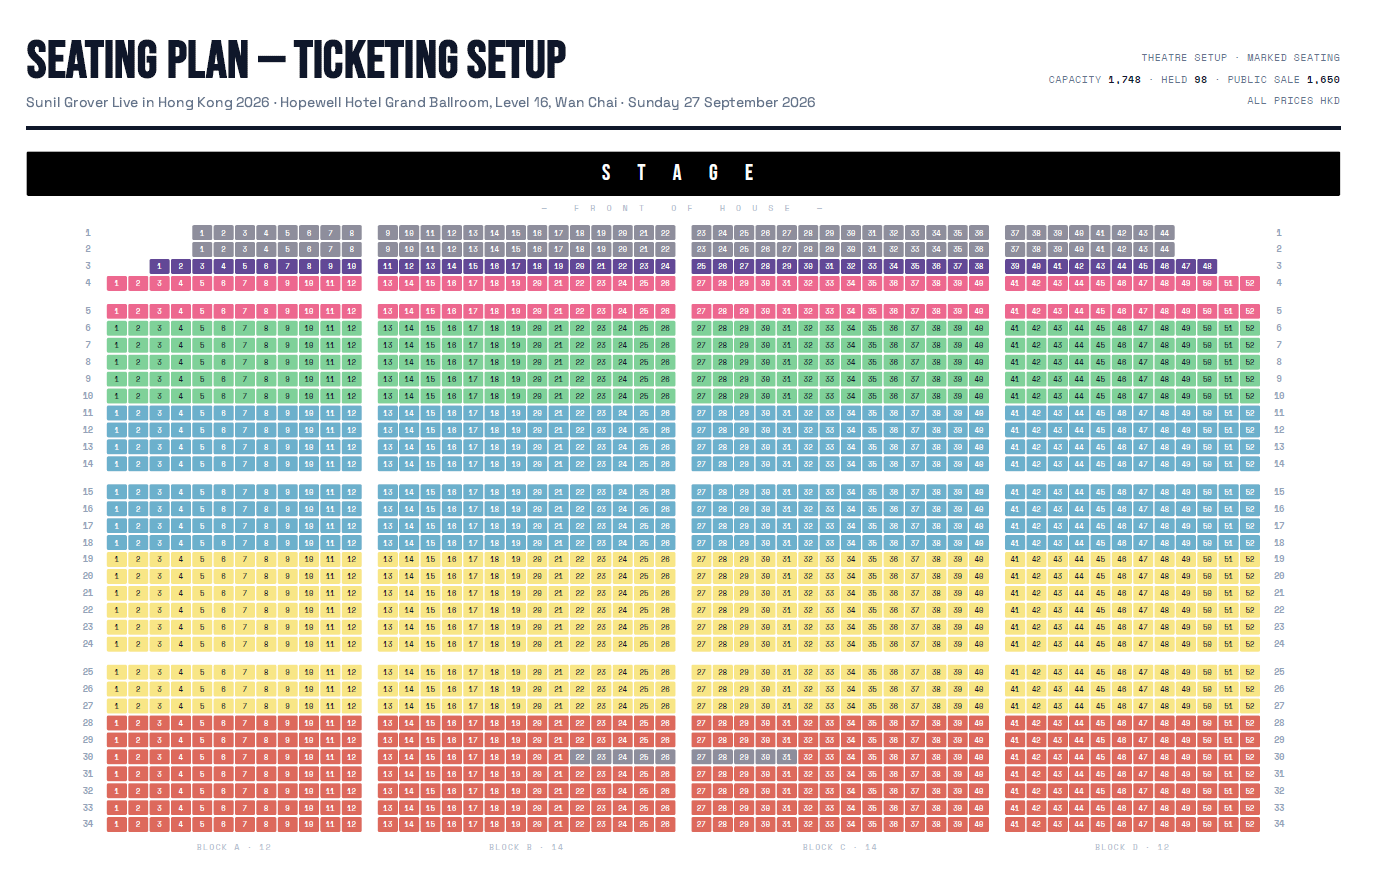
Task: Pick green seat 13 in row 6
Action: (388, 328)
